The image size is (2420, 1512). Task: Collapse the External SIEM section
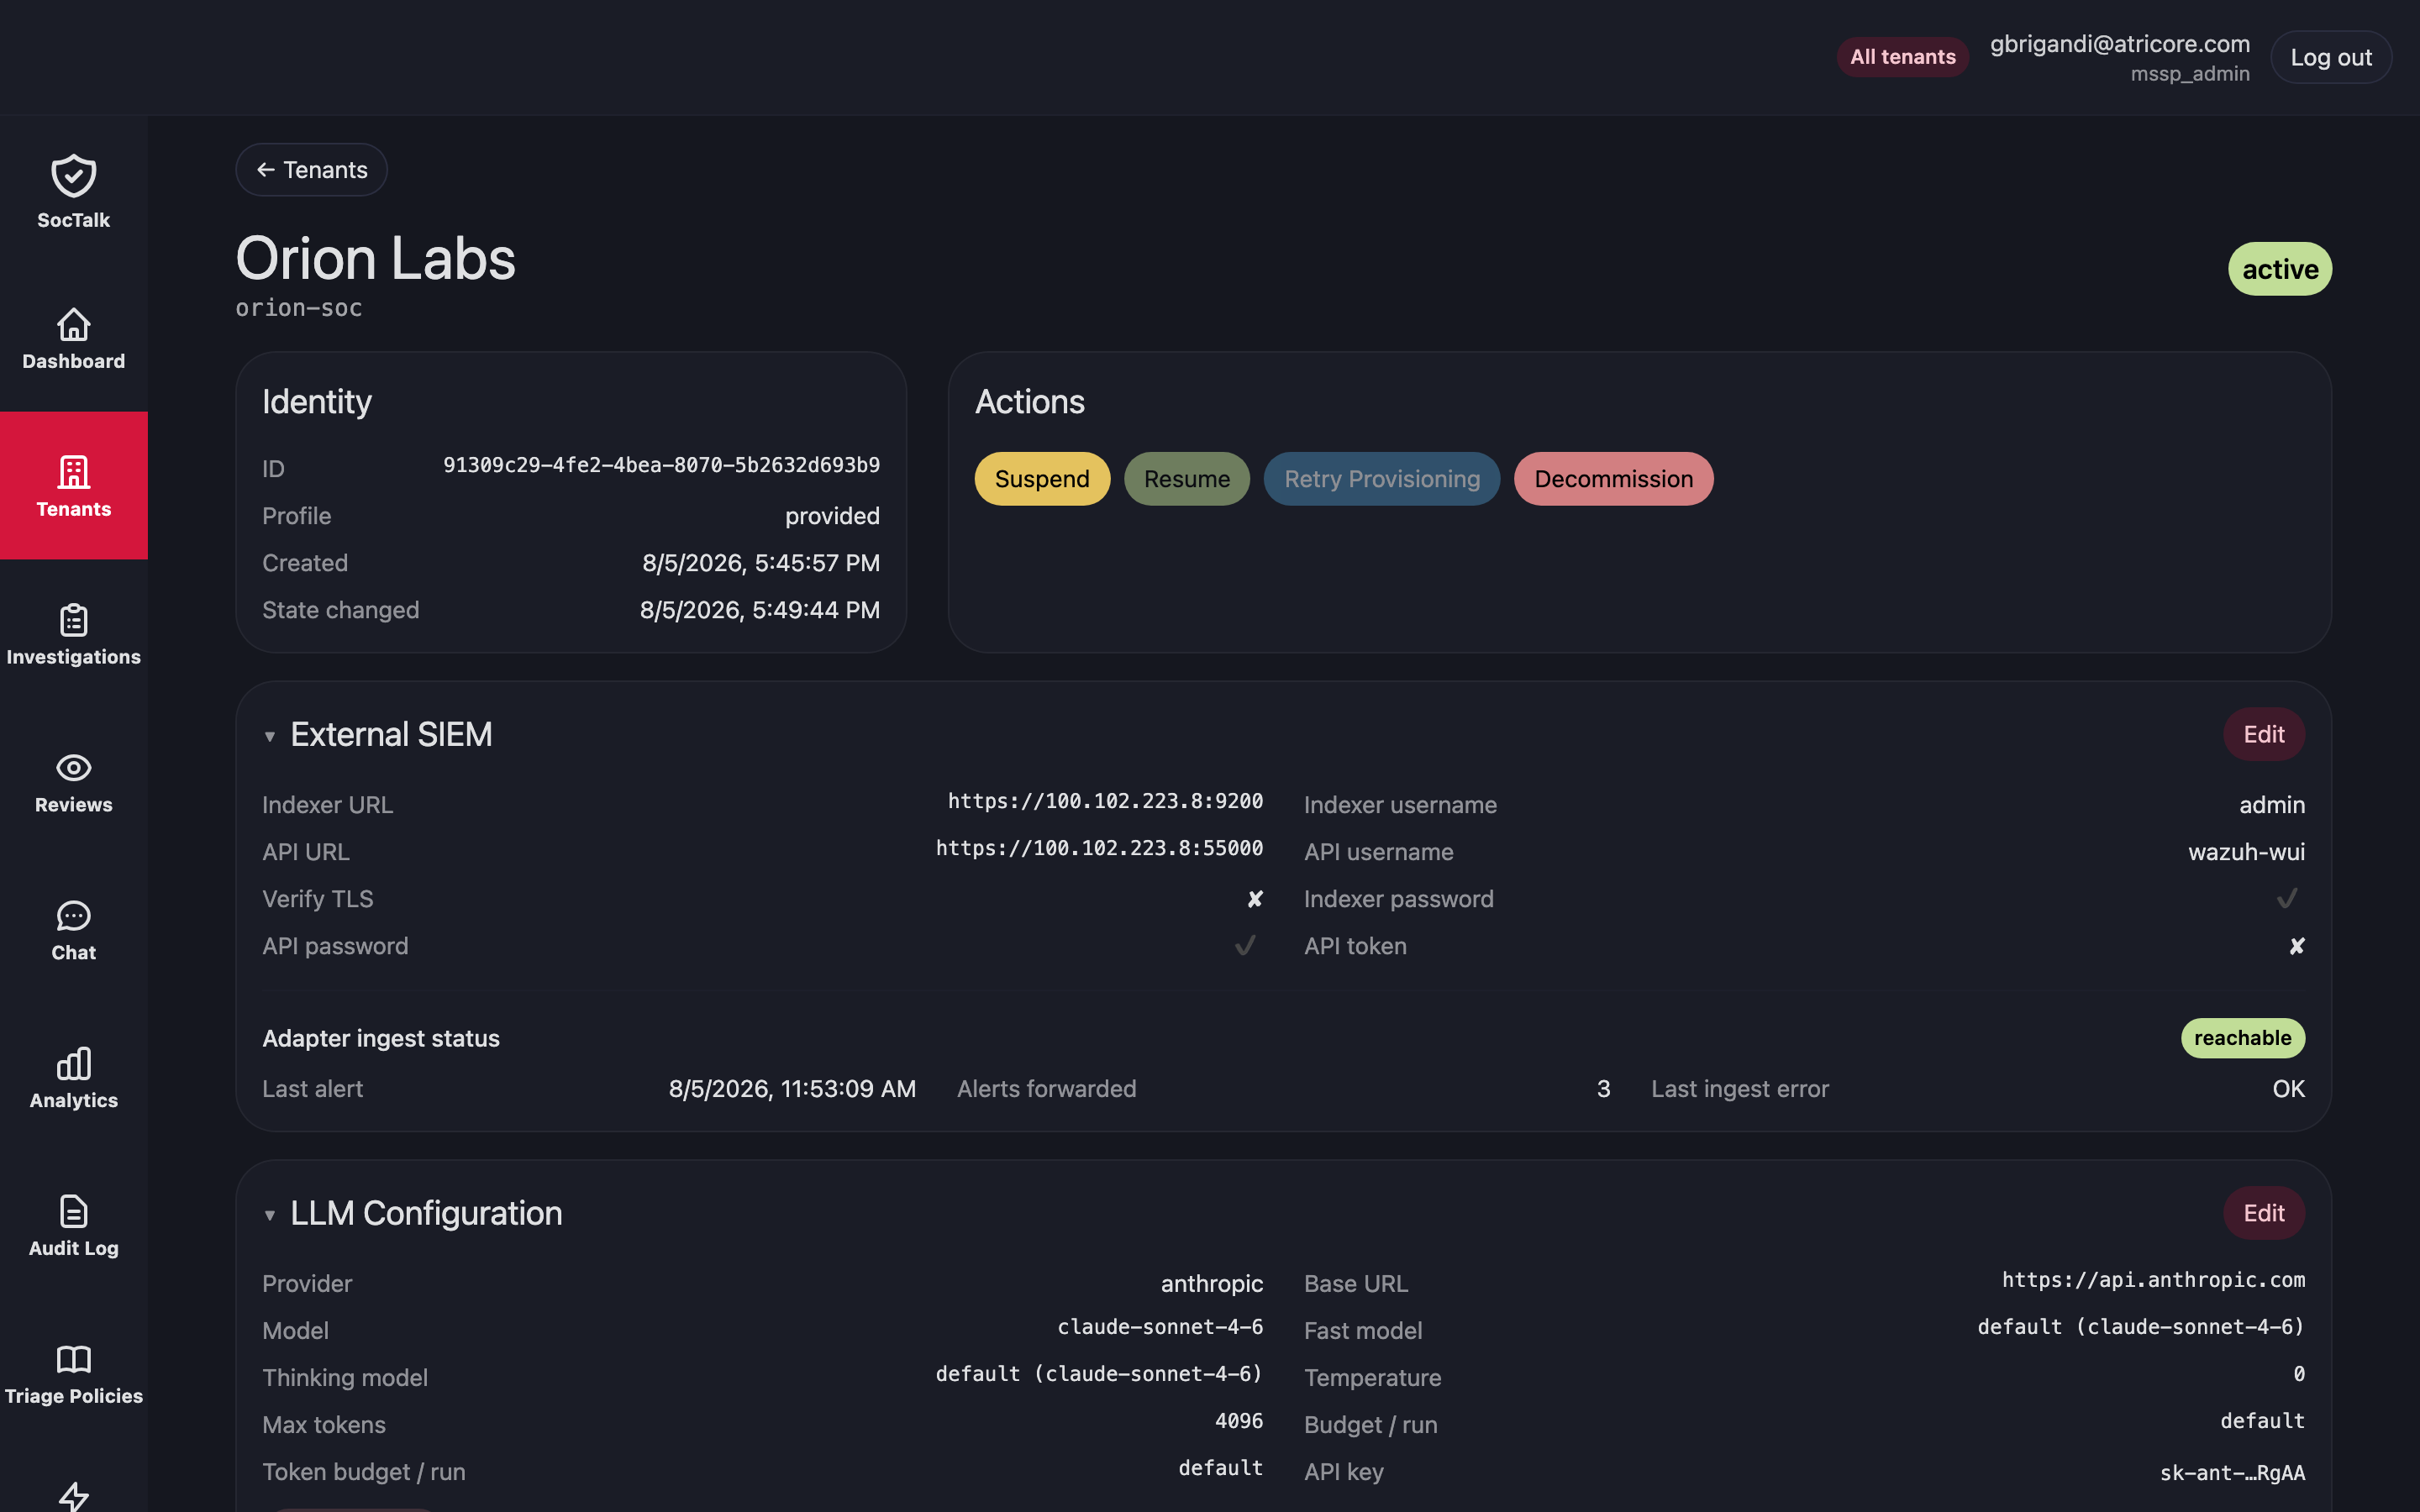coord(269,736)
